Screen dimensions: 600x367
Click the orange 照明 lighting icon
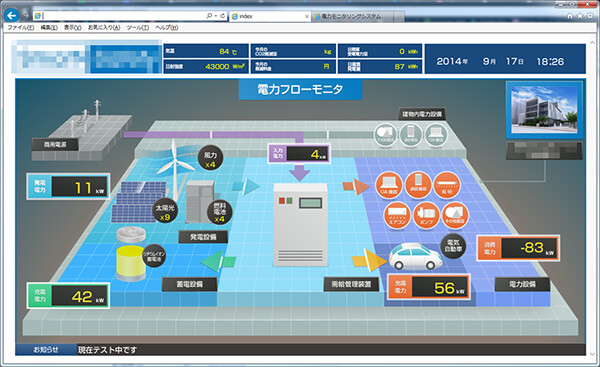pos(447,185)
